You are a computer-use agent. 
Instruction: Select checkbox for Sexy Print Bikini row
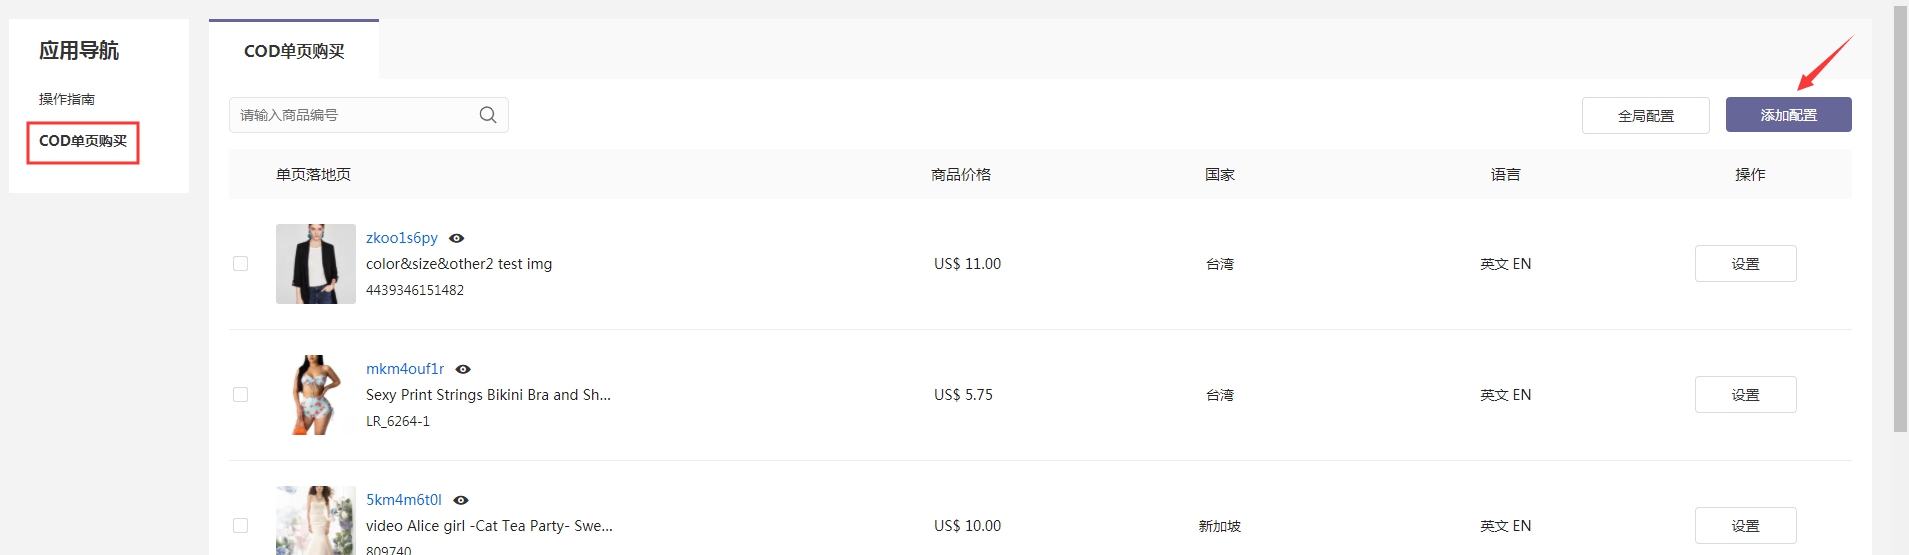coord(240,395)
